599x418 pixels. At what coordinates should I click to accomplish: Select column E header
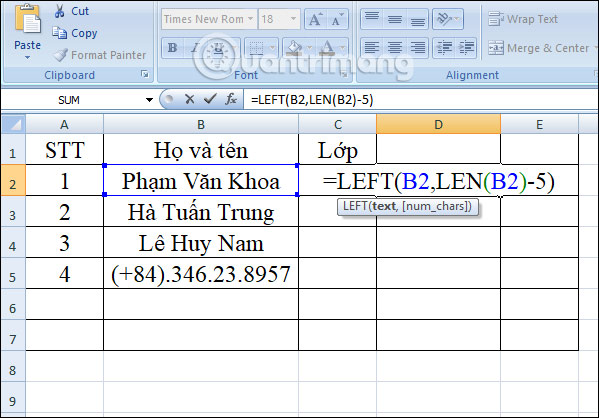click(x=539, y=125)
